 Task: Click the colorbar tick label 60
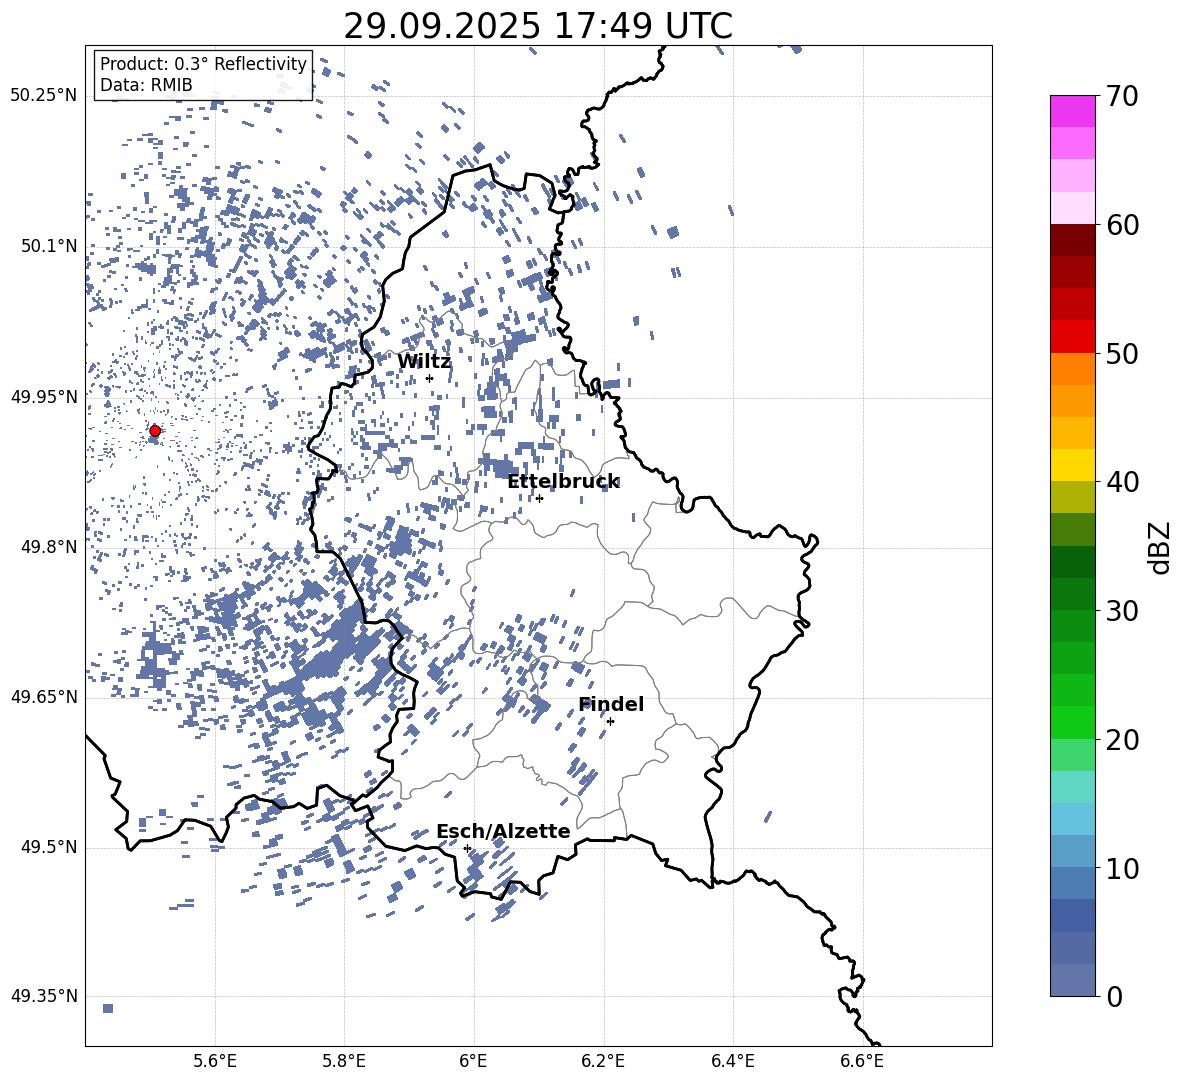pos(1122,225)
